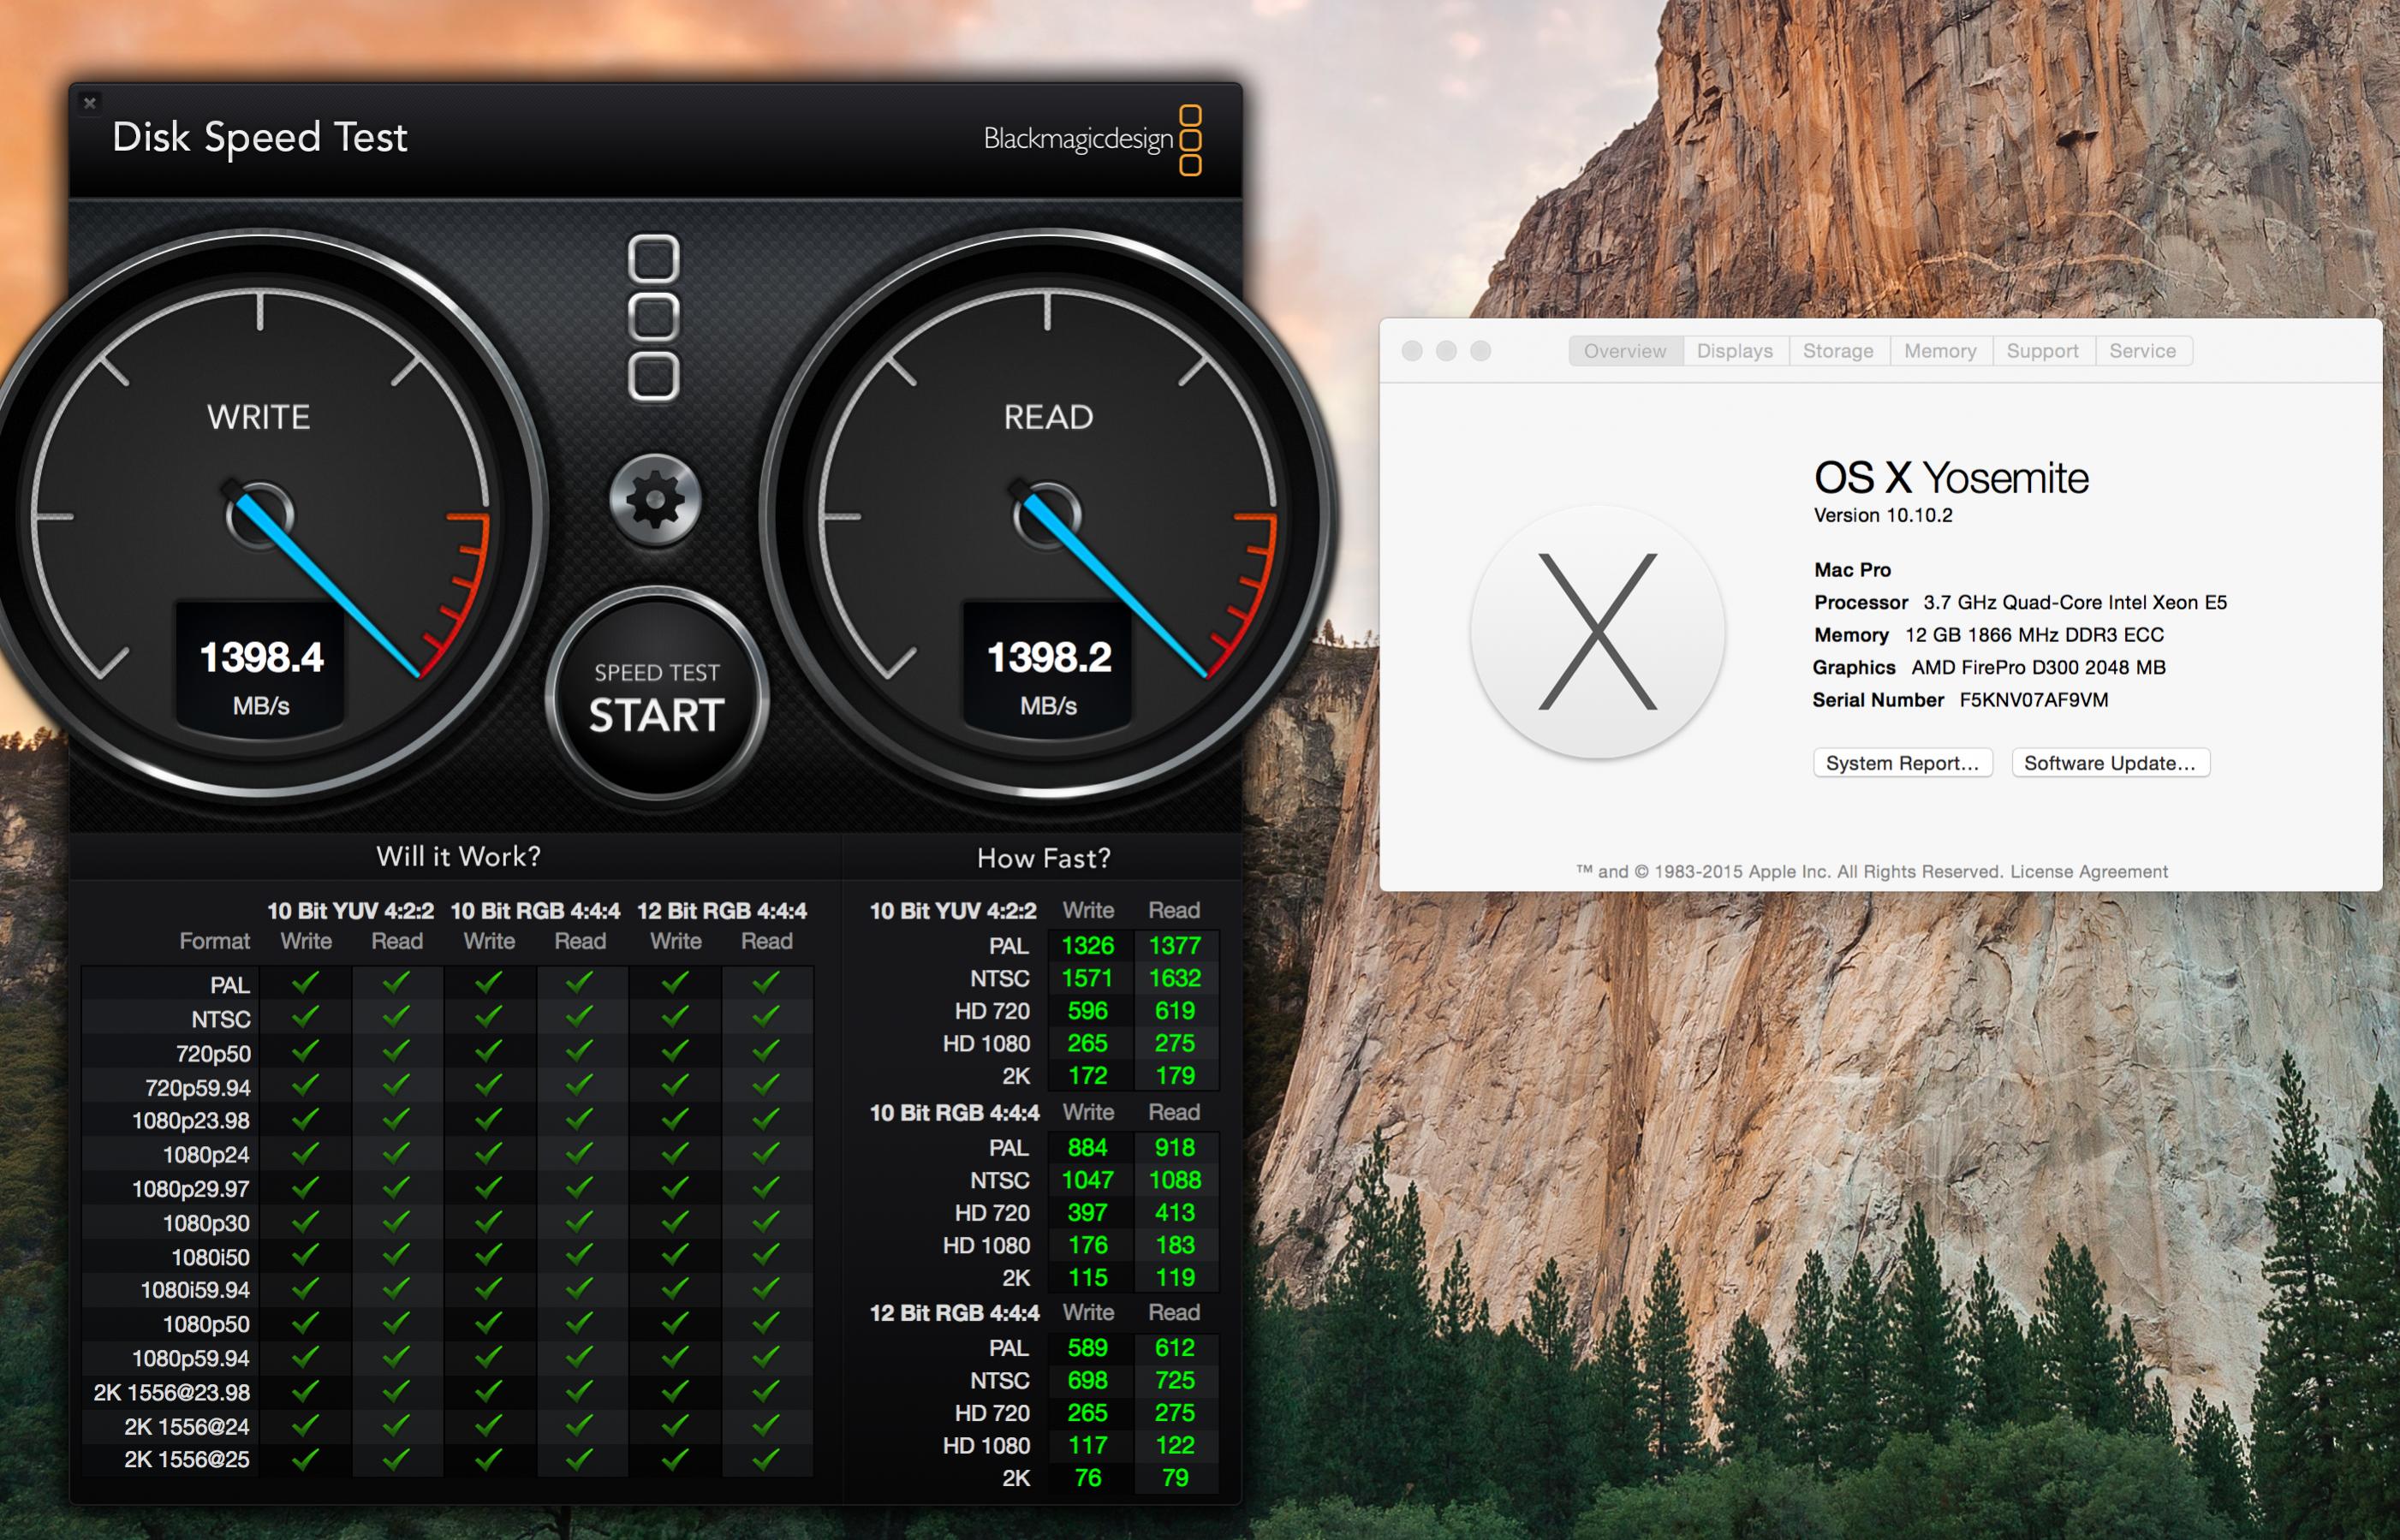2400x1540 pixels.
Task: Switch to the Displays tab
Action: (1734, 351)
